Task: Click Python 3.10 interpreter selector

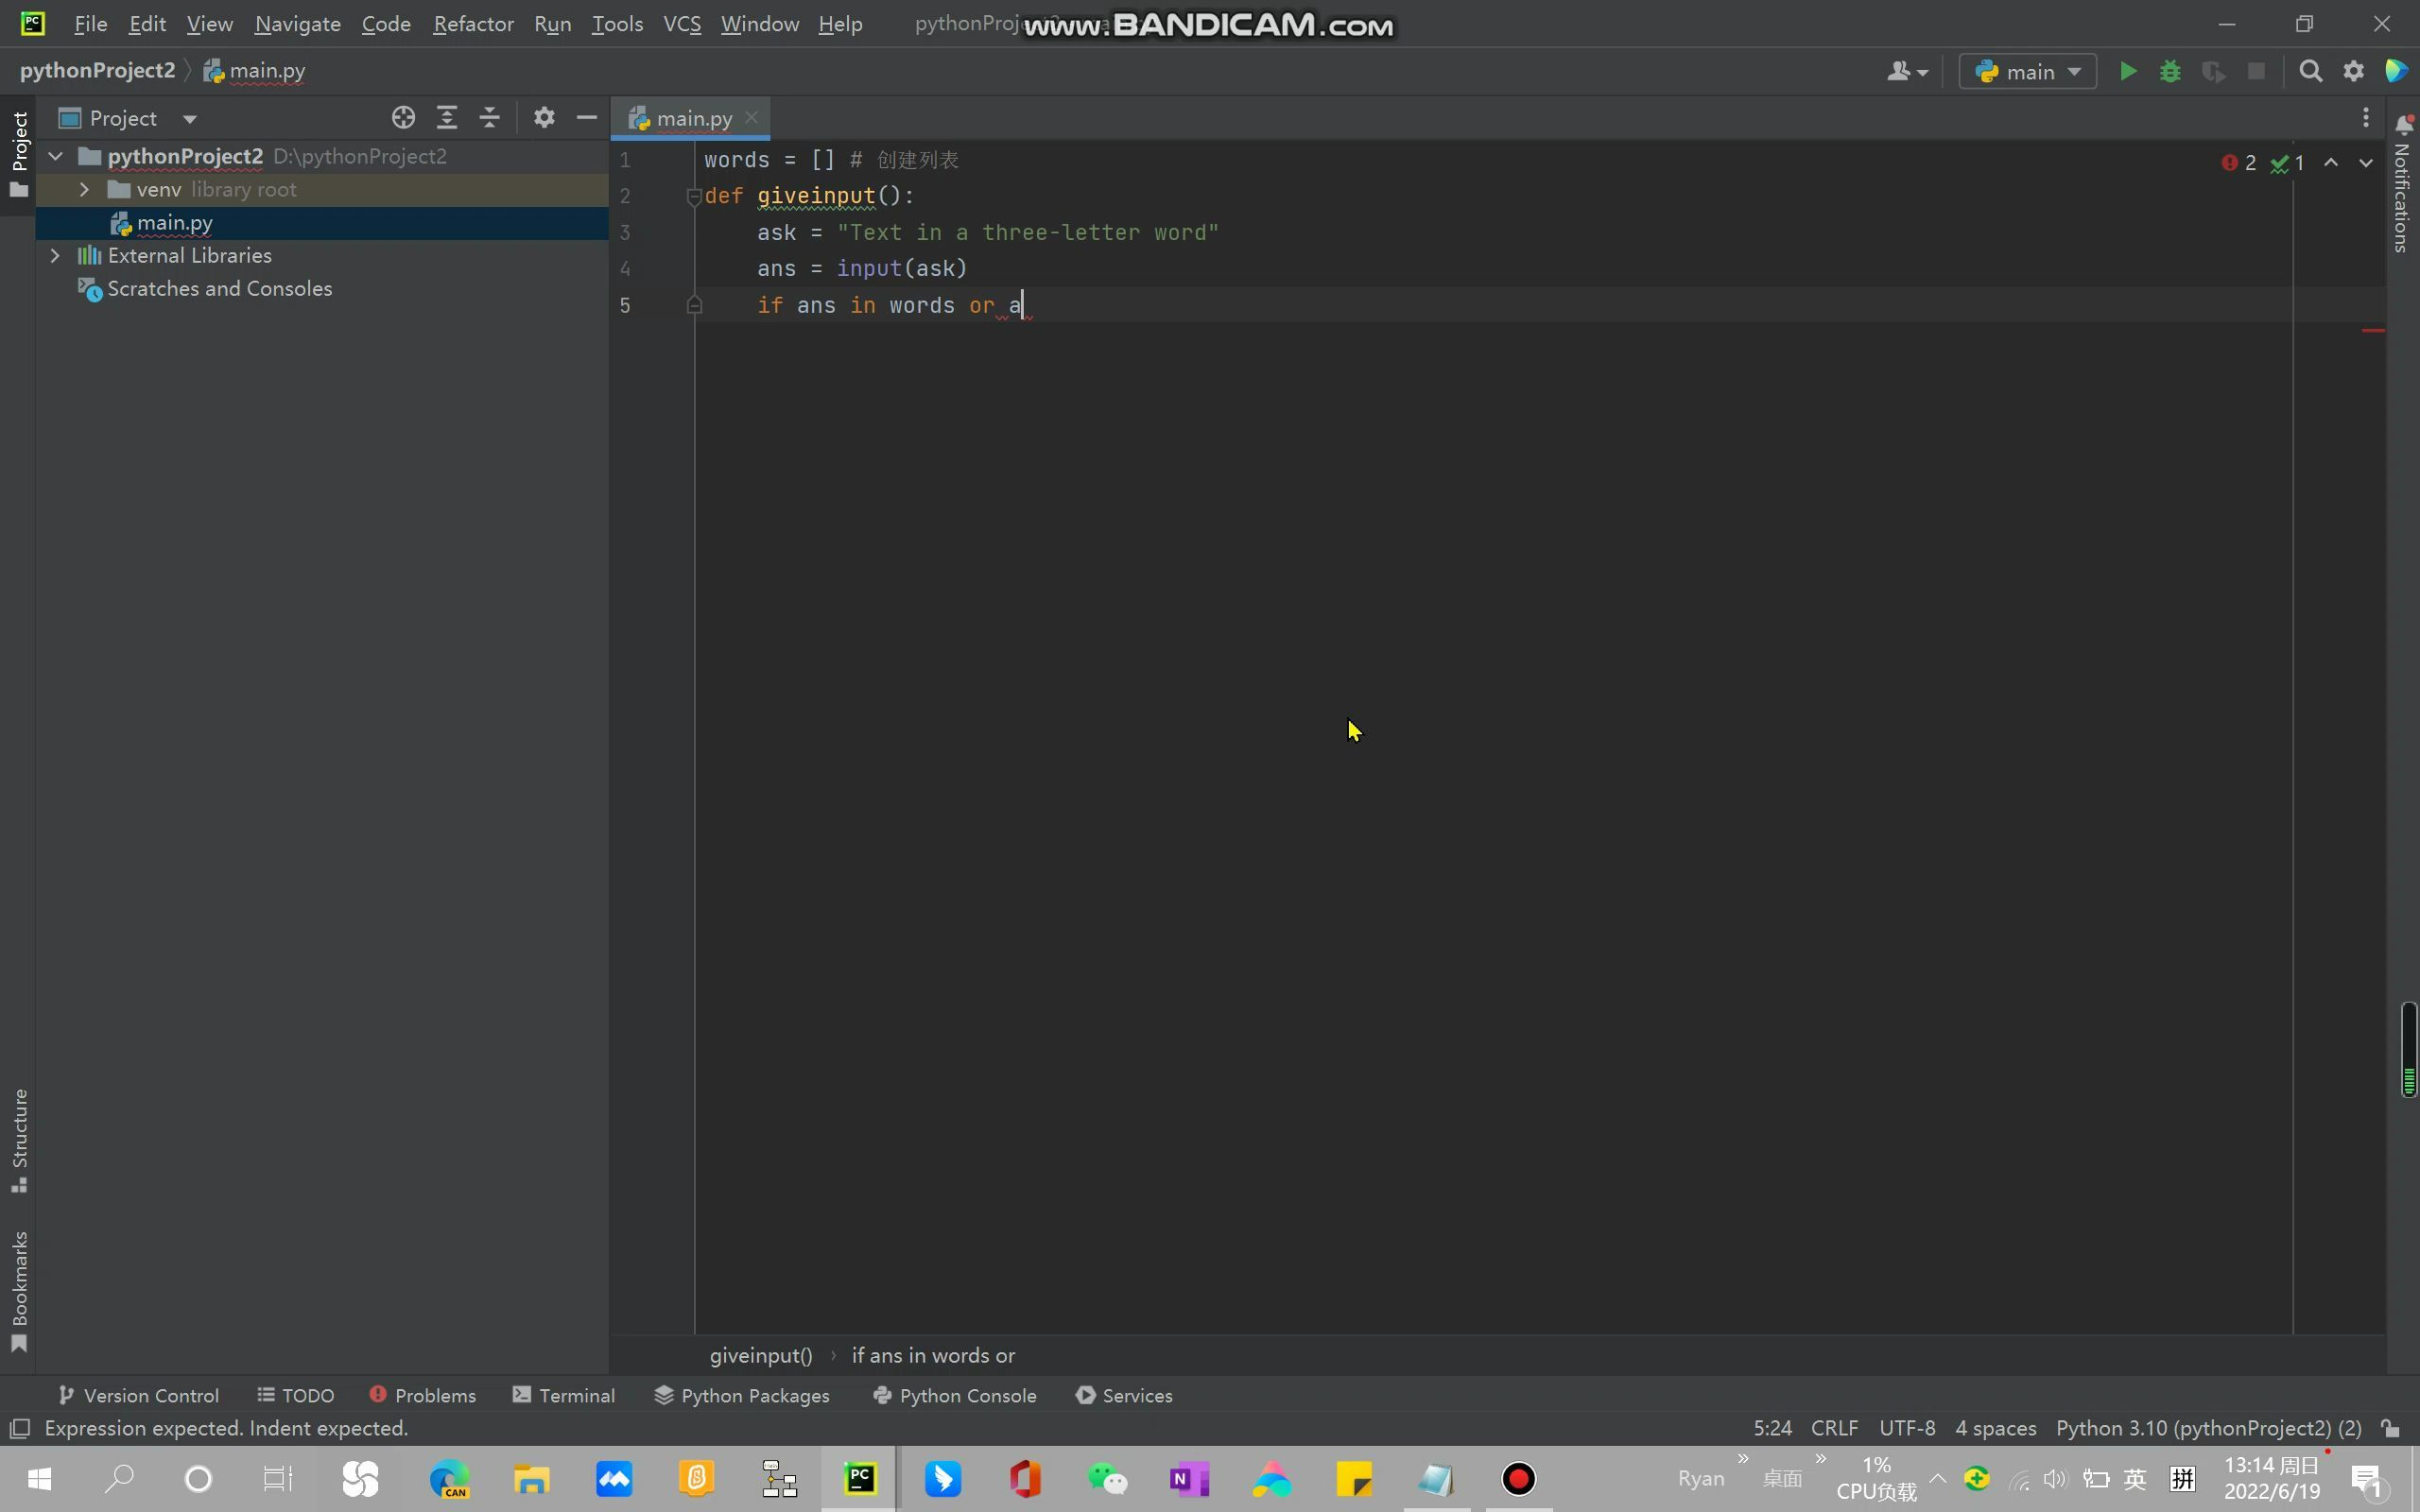Action: [2208, 1428]
